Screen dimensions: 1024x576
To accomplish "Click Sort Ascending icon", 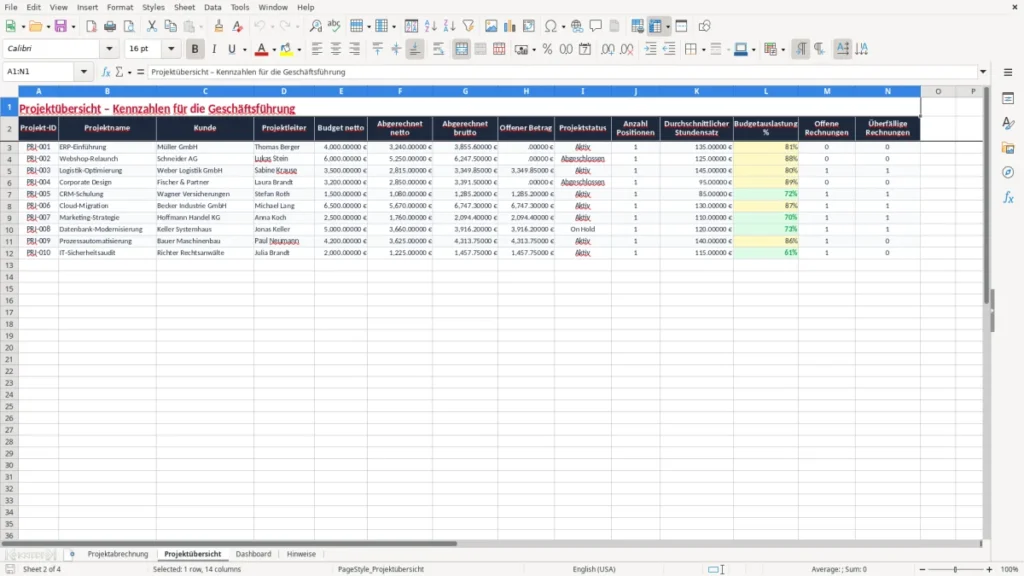I will coord(430,26).
